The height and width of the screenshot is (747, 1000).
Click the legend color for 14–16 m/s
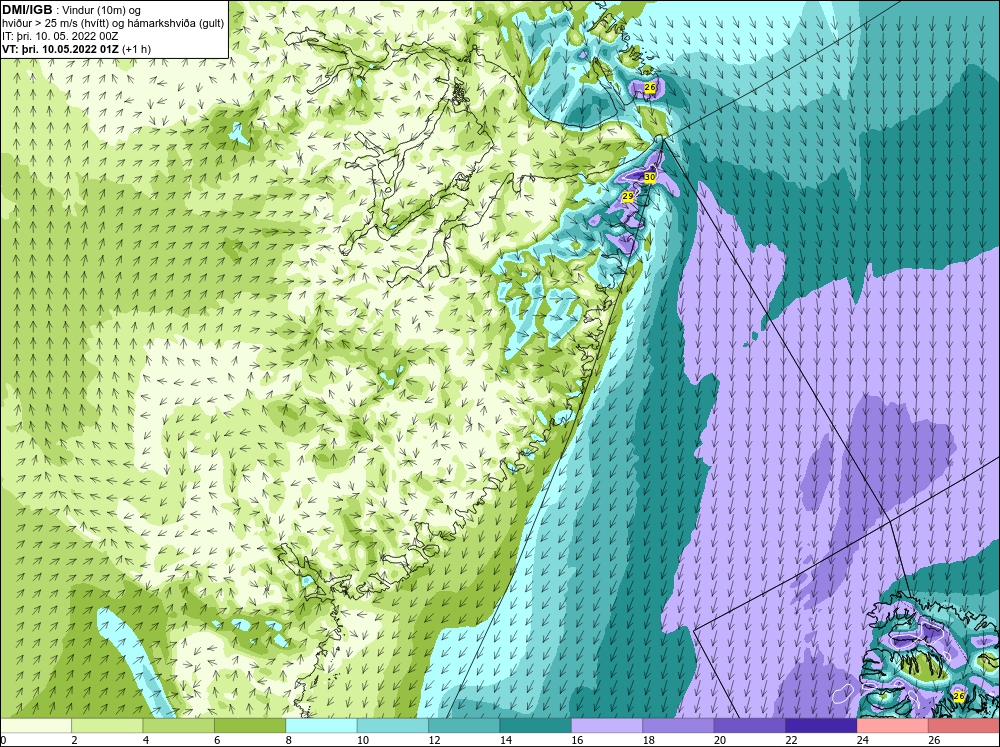coord(536,726)
